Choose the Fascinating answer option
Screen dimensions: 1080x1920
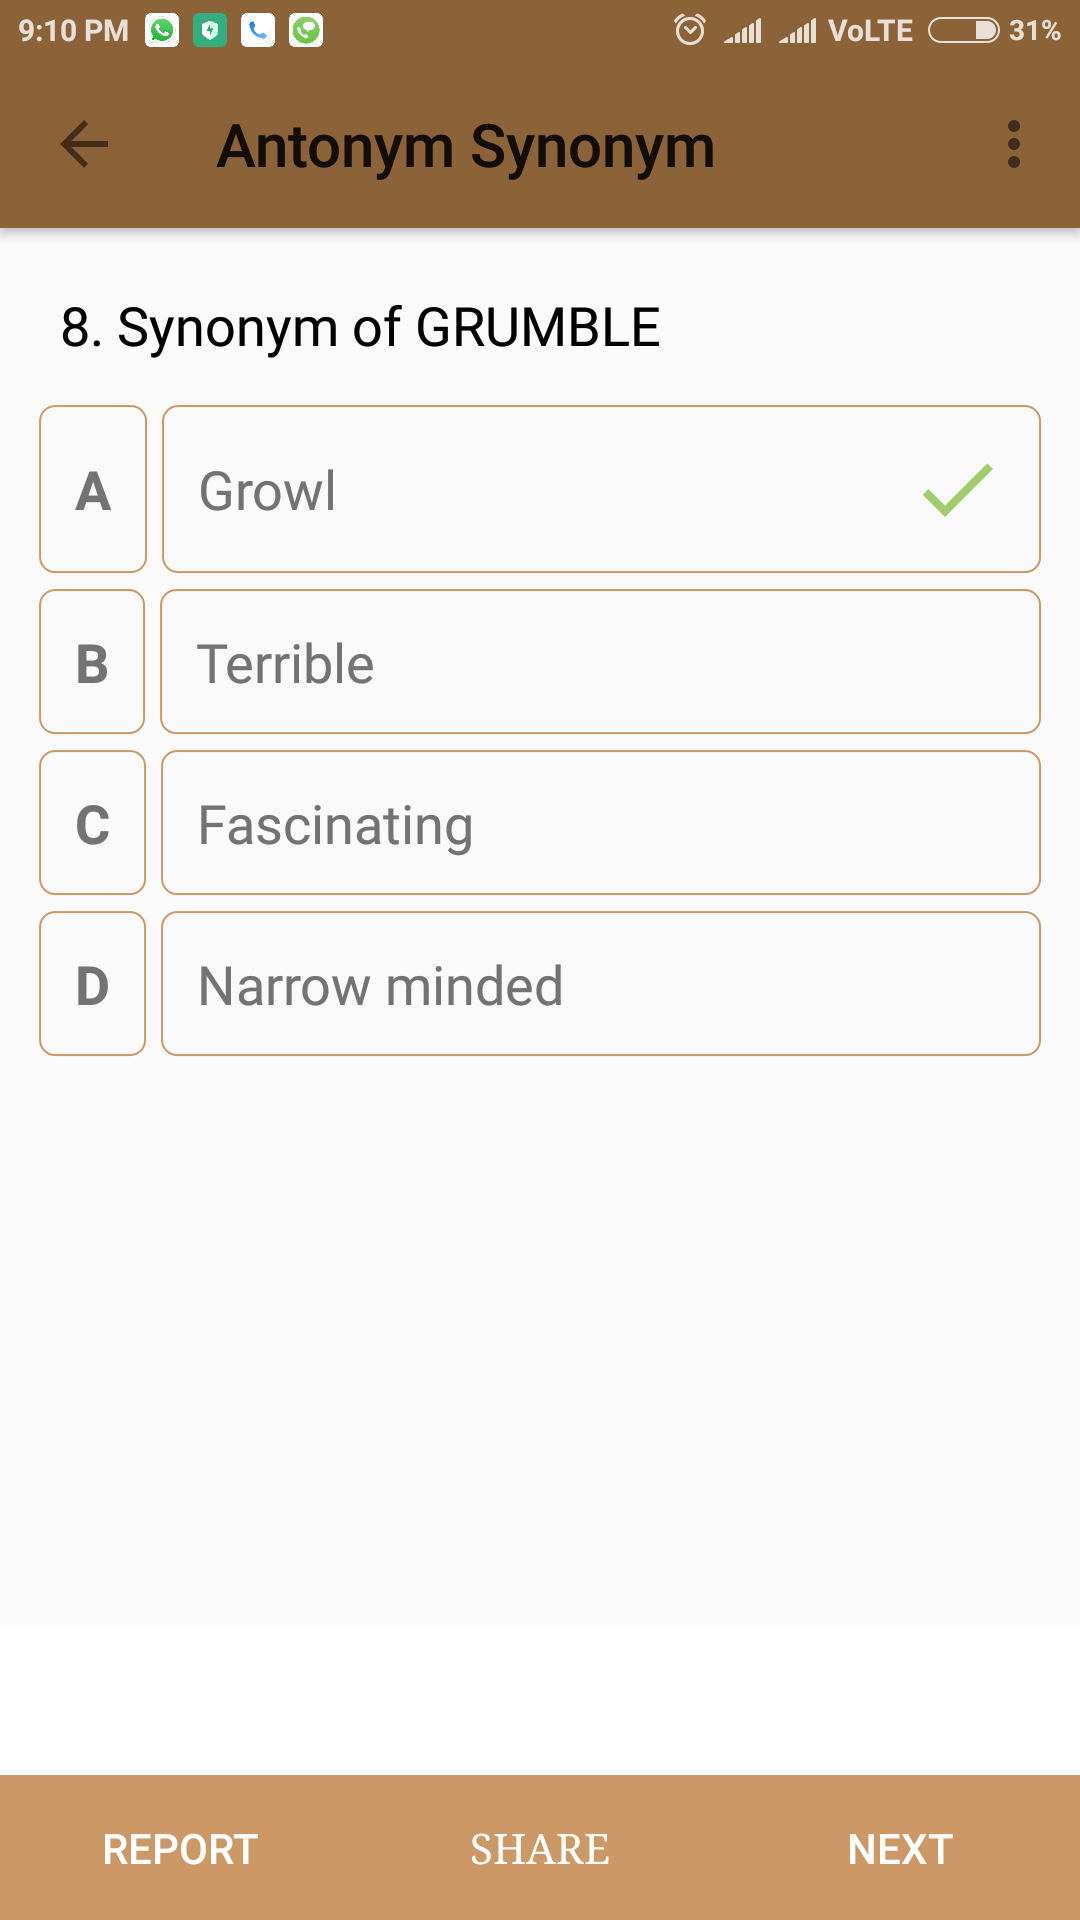coord(601,823)
